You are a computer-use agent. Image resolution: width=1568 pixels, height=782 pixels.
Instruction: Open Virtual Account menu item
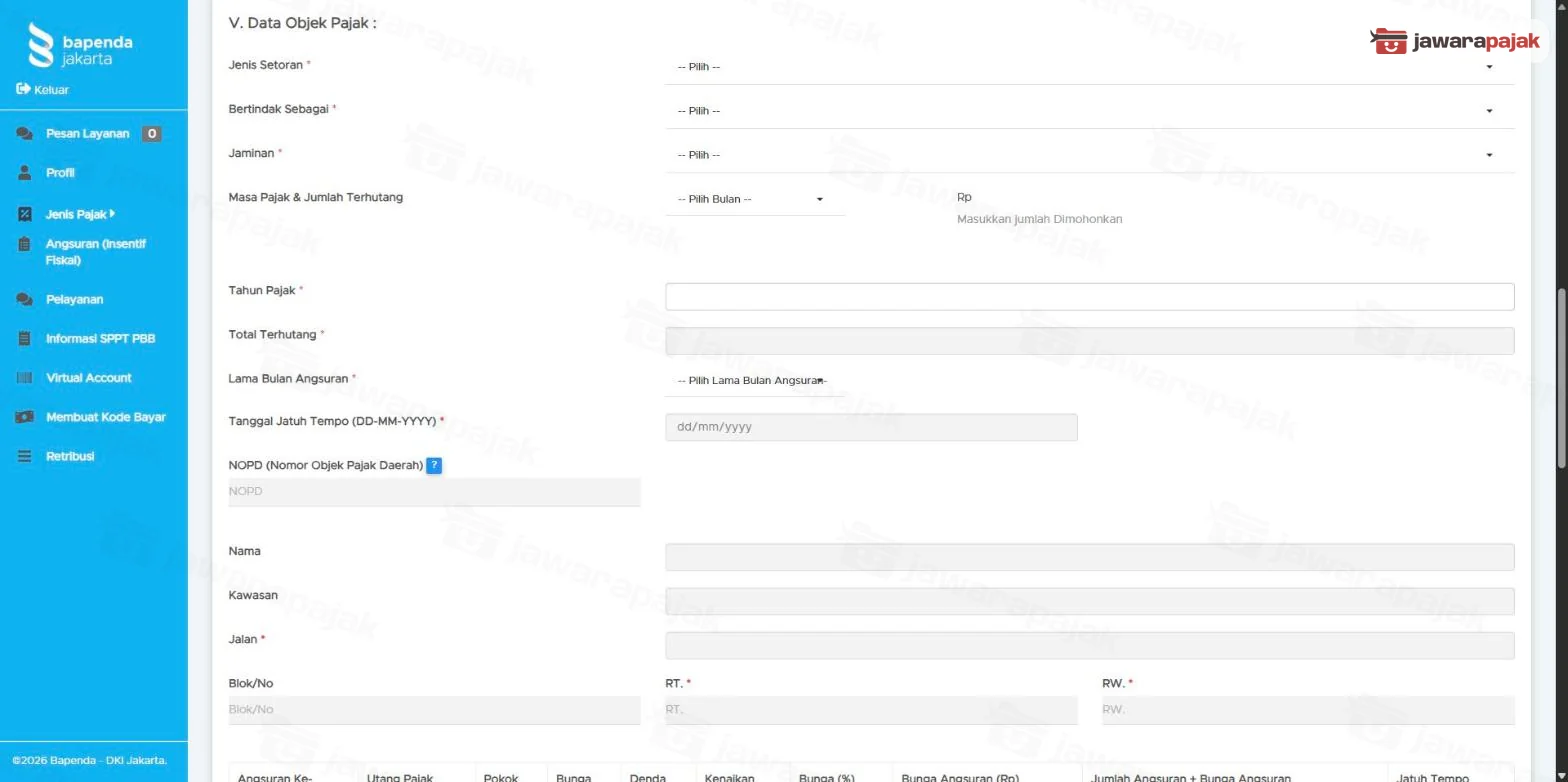(88, 378)
